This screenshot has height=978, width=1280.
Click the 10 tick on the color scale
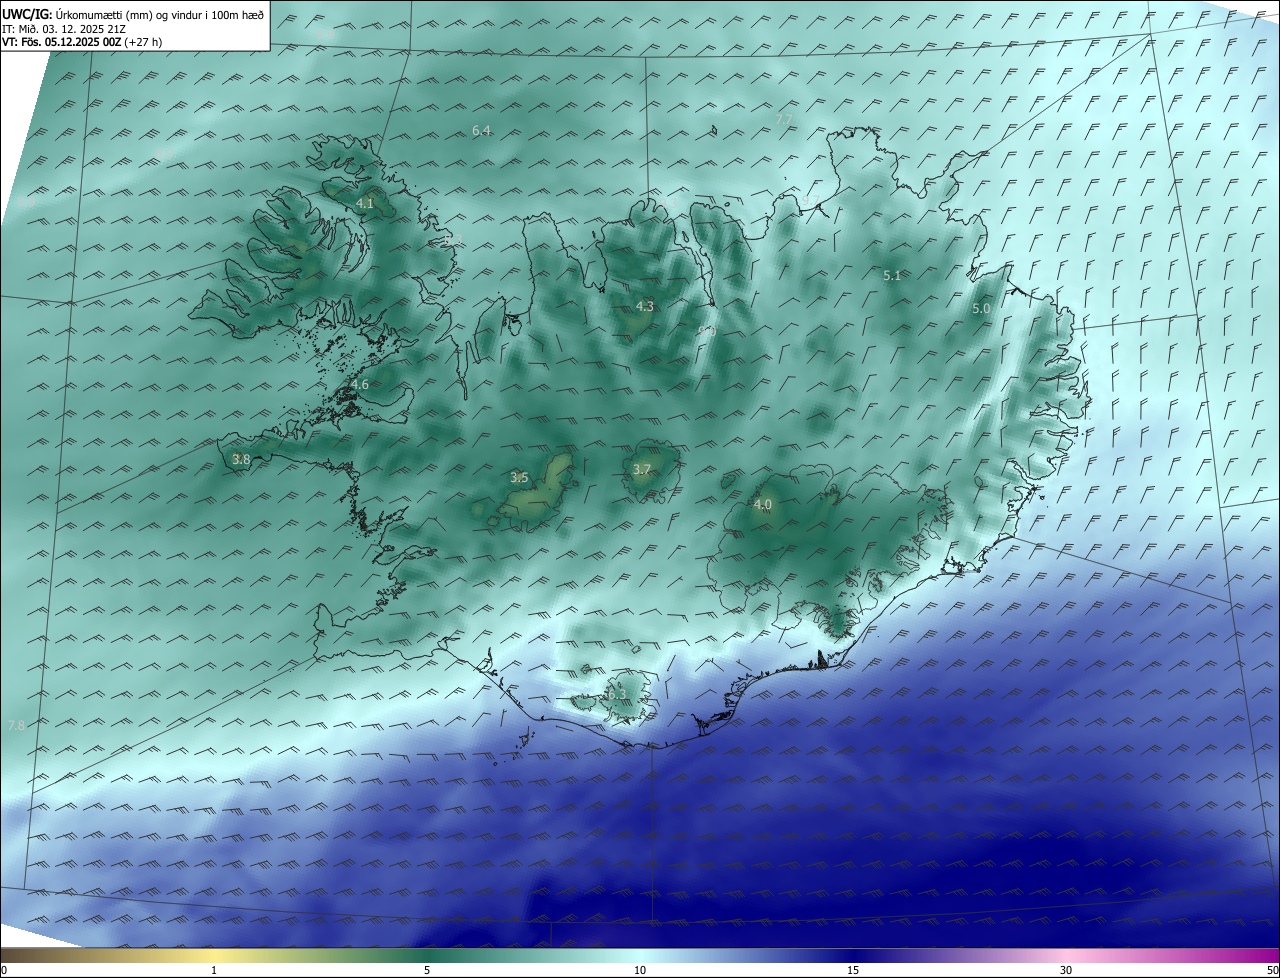tap(640, 970)
